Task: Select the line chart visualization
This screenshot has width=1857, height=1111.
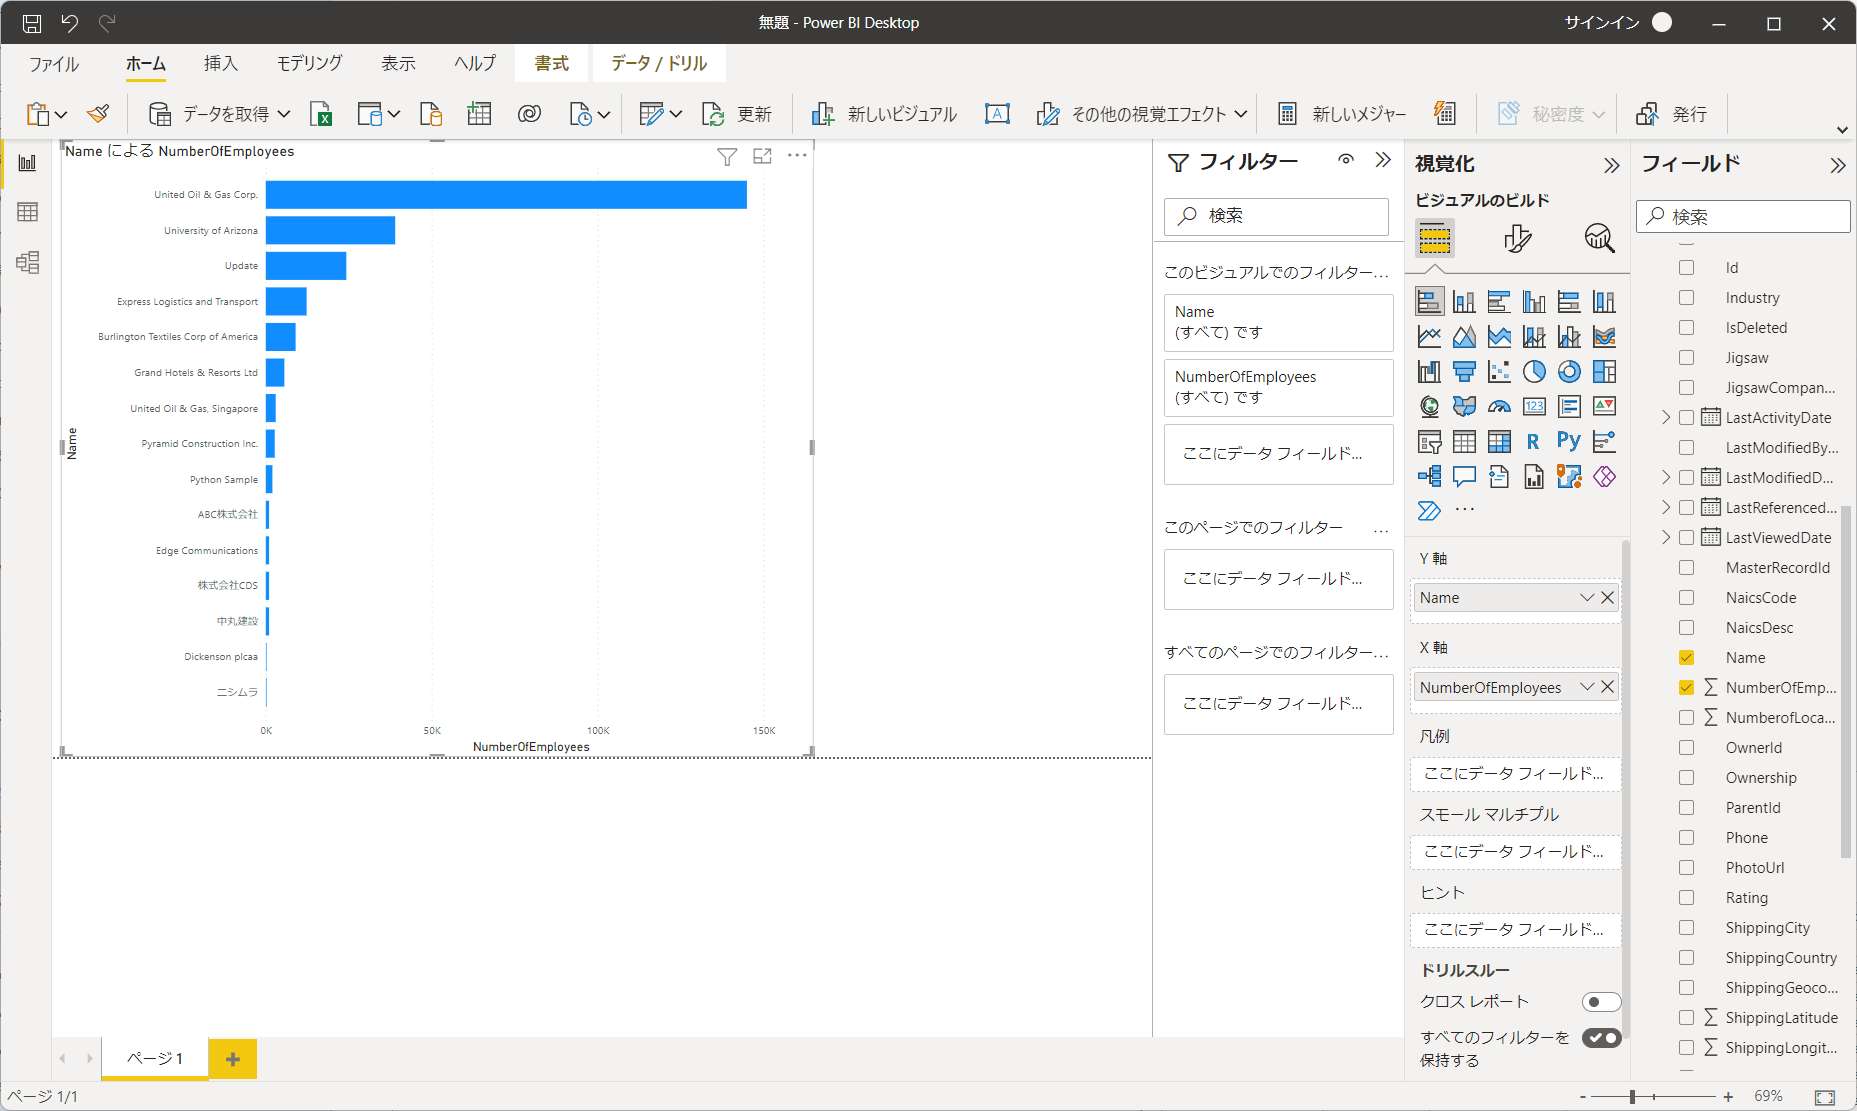Action: (1429, 337)
